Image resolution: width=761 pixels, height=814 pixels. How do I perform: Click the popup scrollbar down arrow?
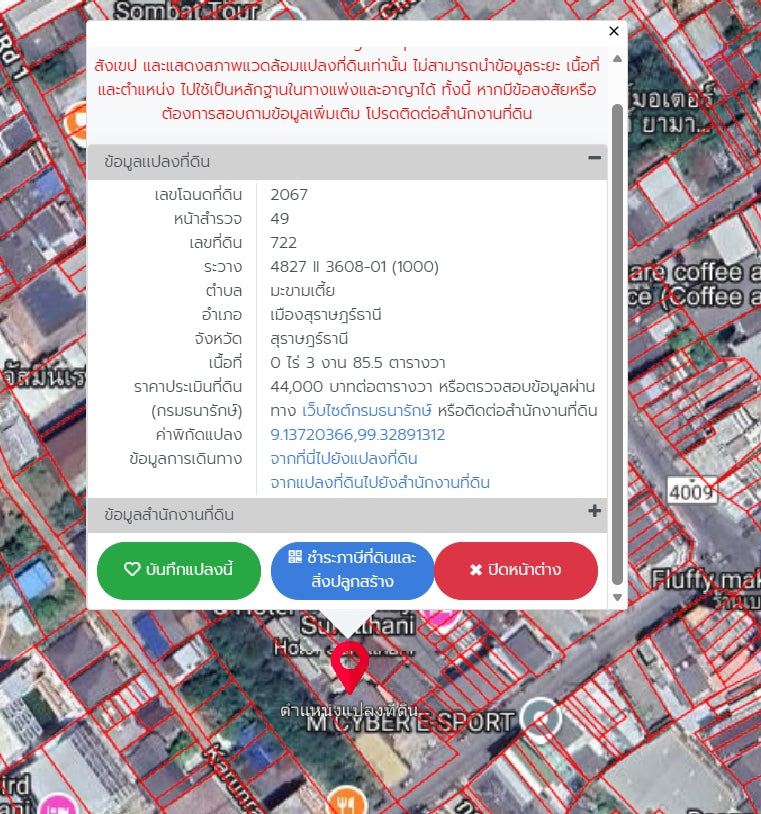(x=617, y=597)
